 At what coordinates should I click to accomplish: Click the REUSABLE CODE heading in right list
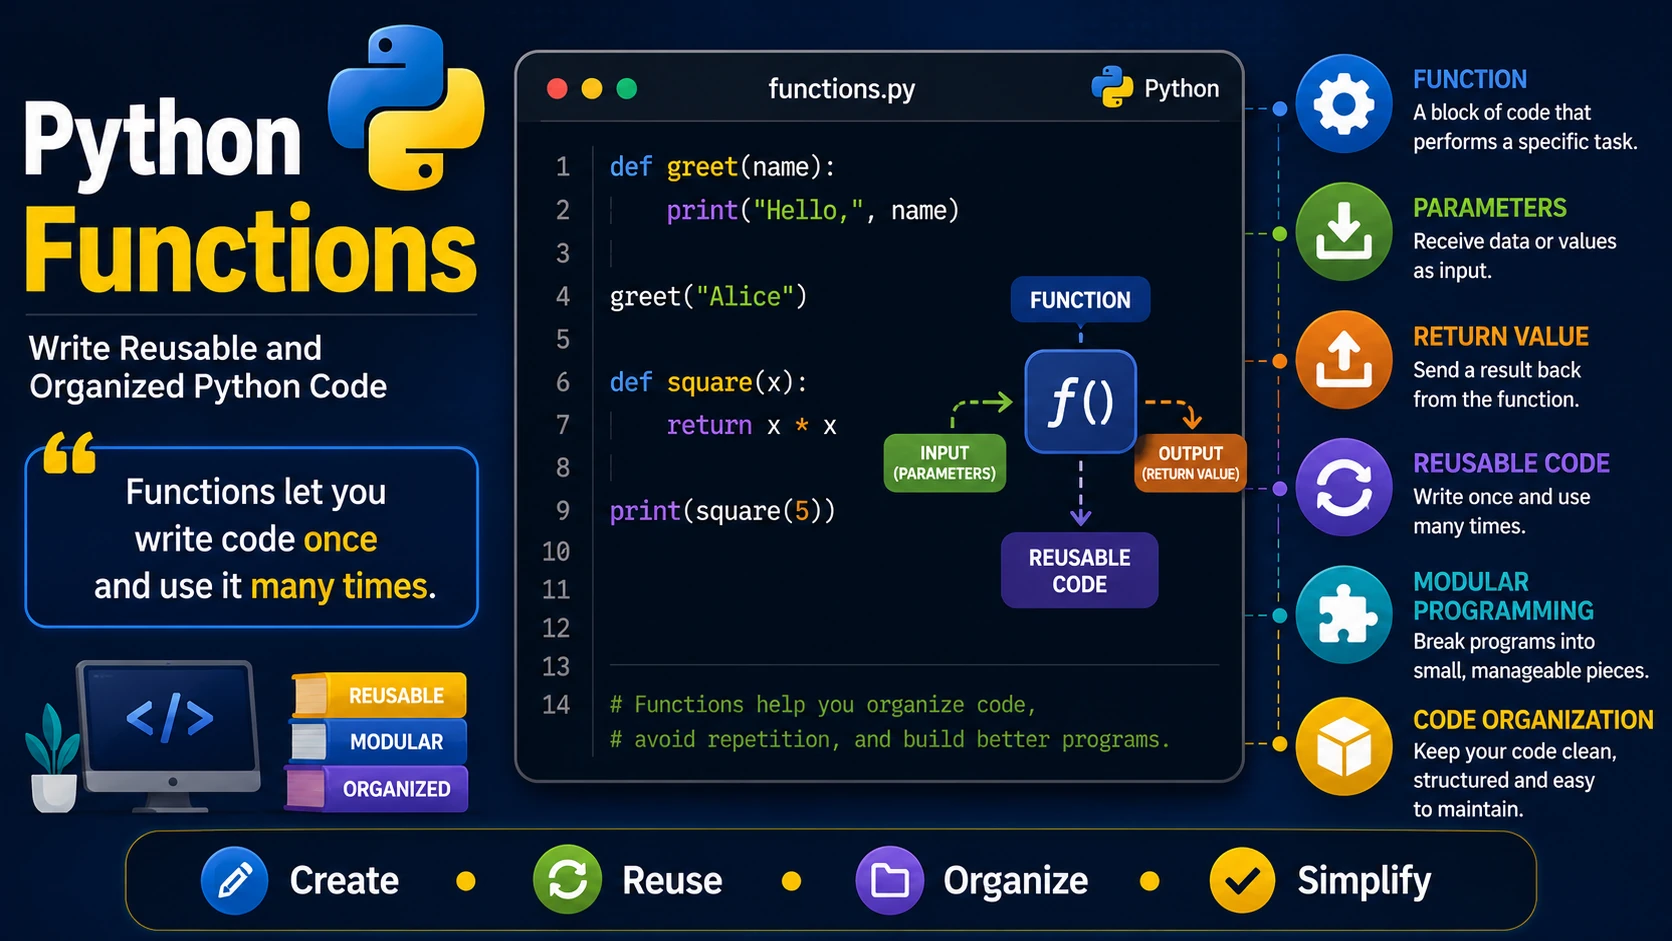coord(1511,463)
